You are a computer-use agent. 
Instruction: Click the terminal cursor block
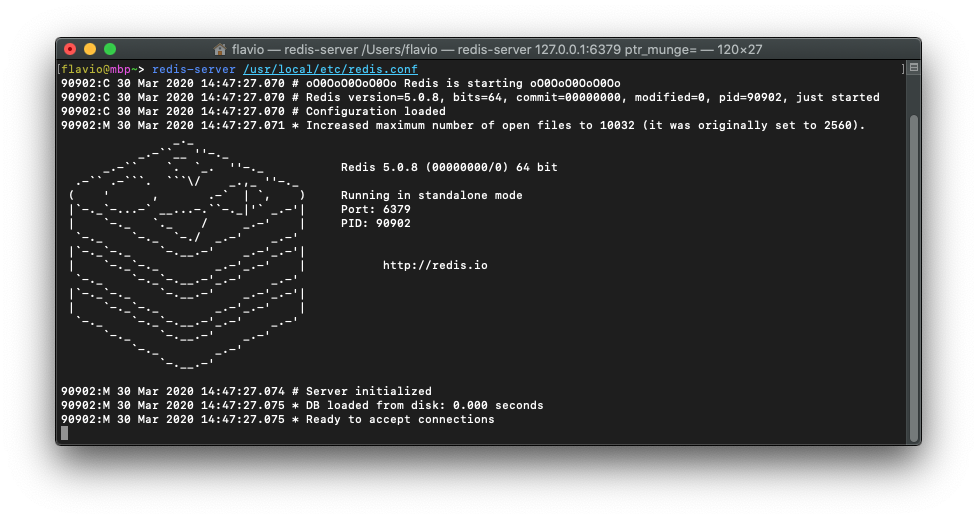65,433
